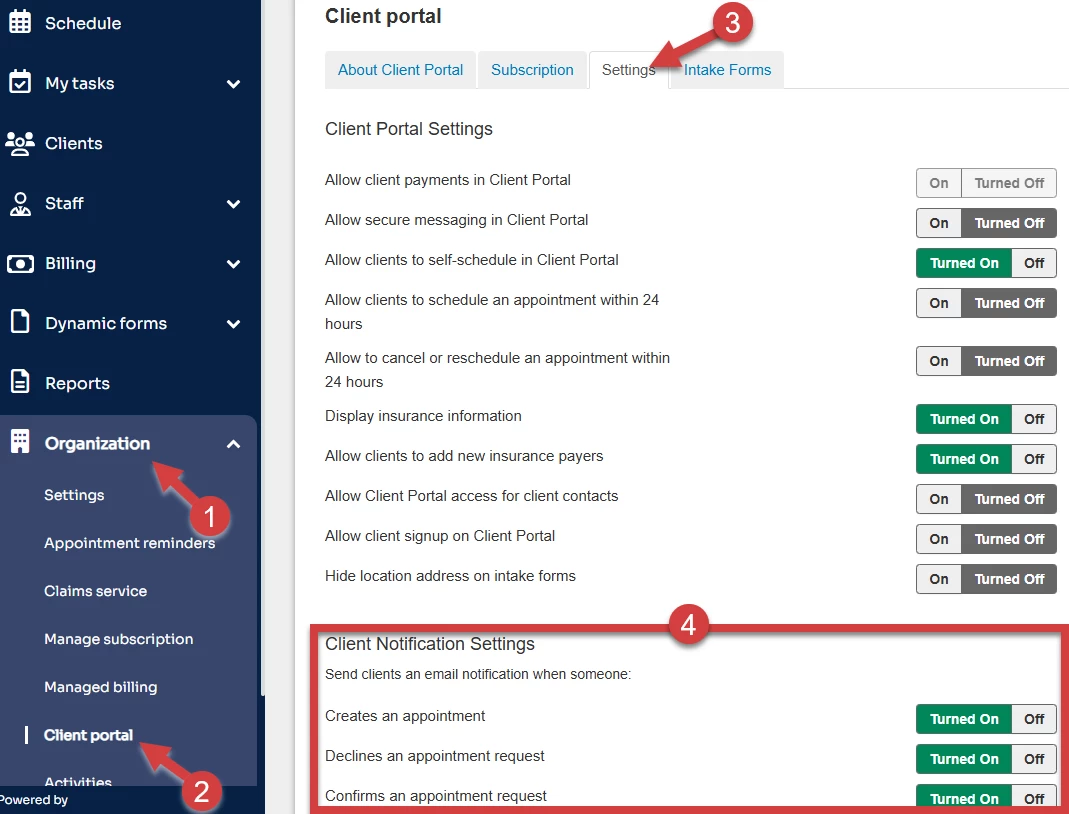1069x814 pixels.
Task: Open Schedule in the sidebar
Action: 82,23
